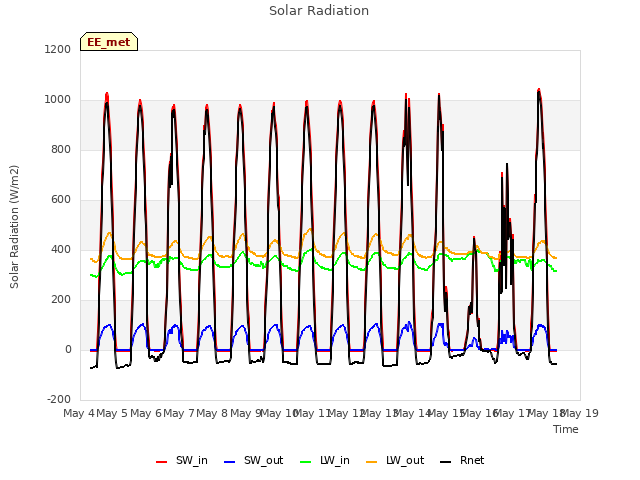Click the Rnet legend label
This screenshot has height=480, width=640.
(x=472, y=460)
